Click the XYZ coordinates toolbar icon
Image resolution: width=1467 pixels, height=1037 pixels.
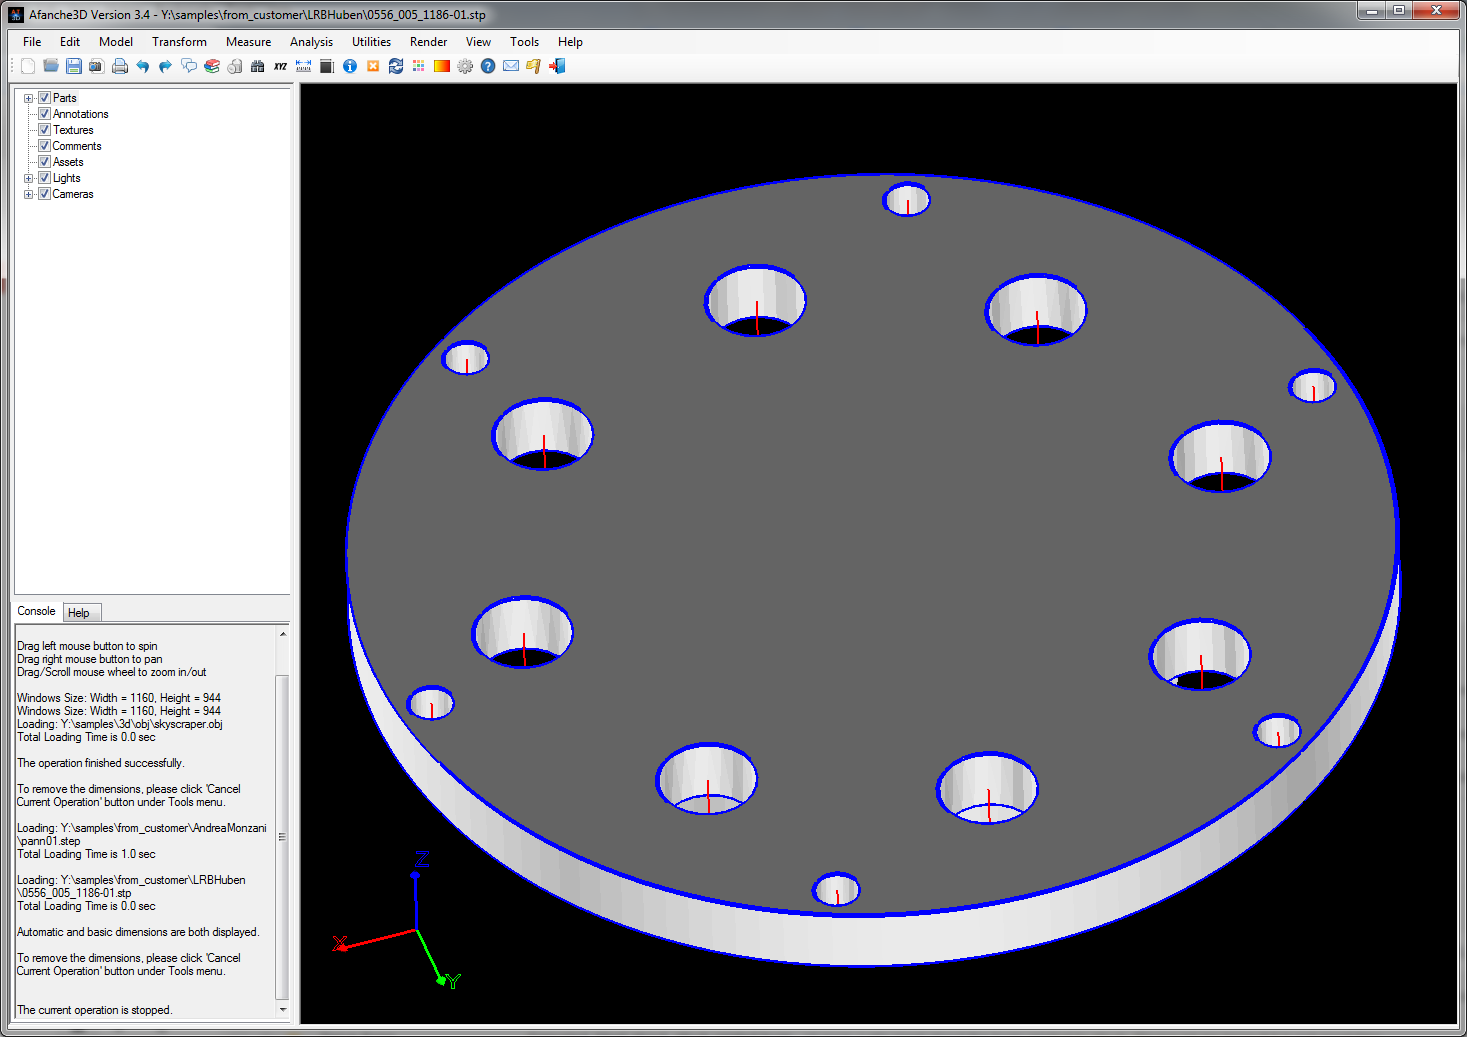coord(280,67)
